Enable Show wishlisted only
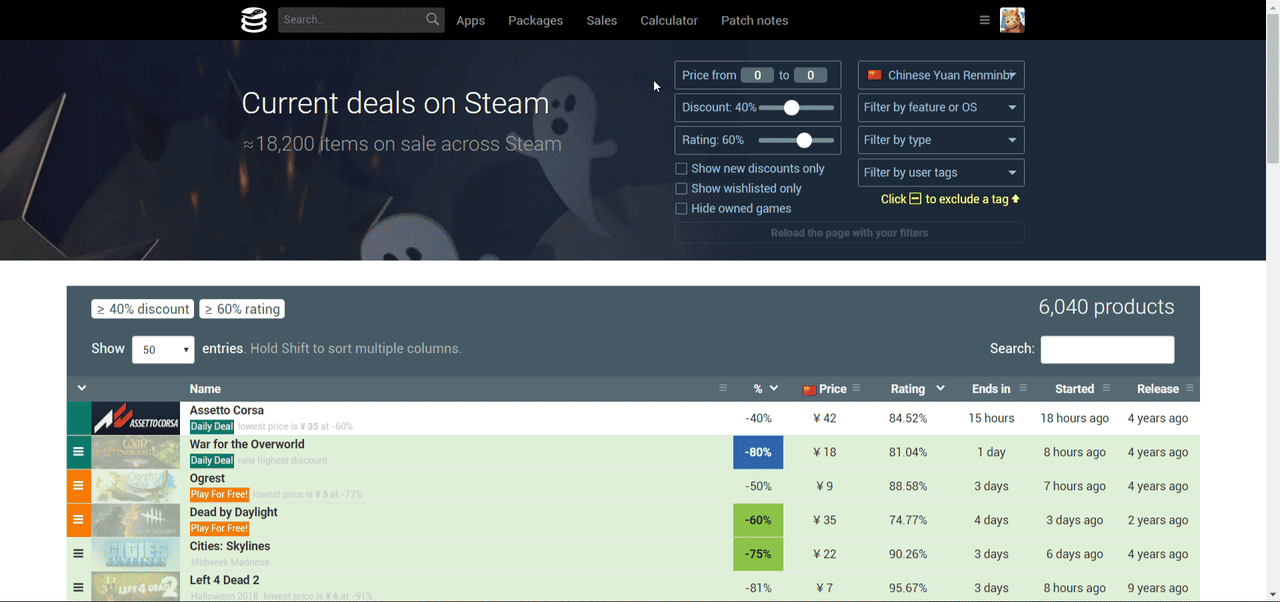Screen dimensions: 1280x602 point(681,189)
